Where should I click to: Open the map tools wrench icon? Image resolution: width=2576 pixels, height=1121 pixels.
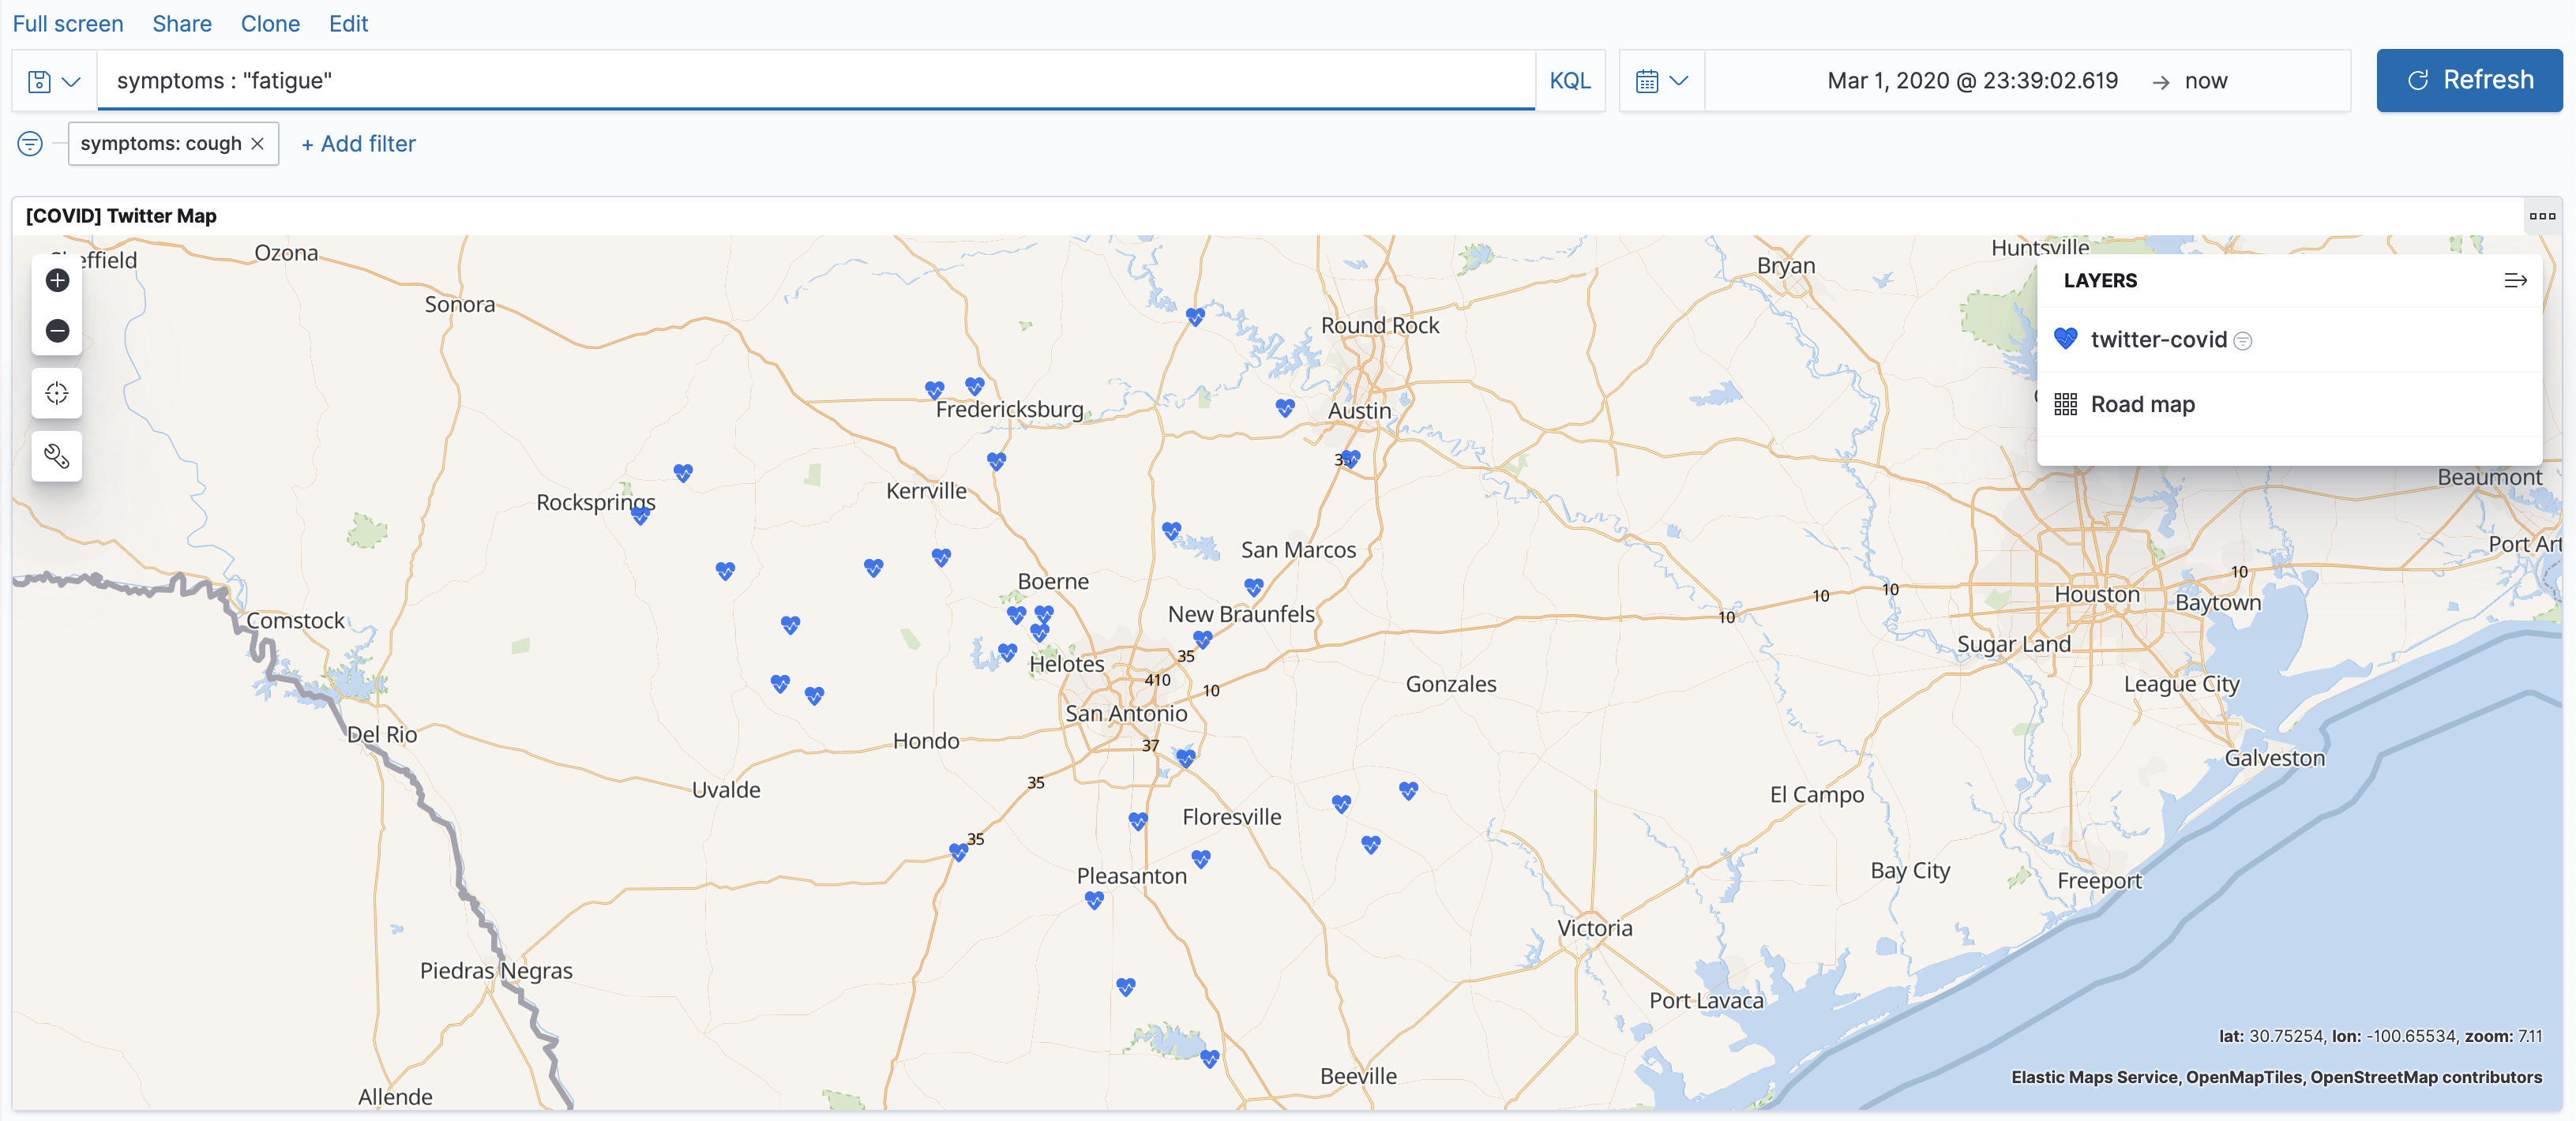tap(57, 456)
